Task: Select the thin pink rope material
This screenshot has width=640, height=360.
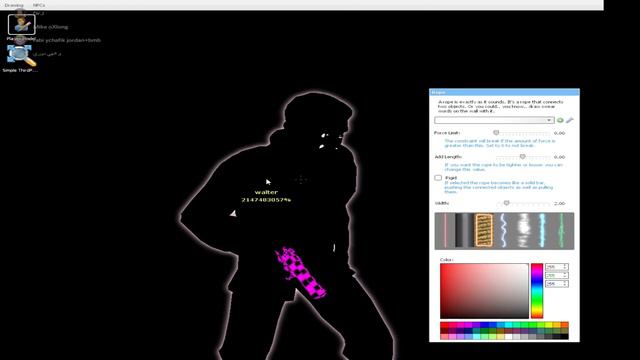Action: click(x=445, y=231)
